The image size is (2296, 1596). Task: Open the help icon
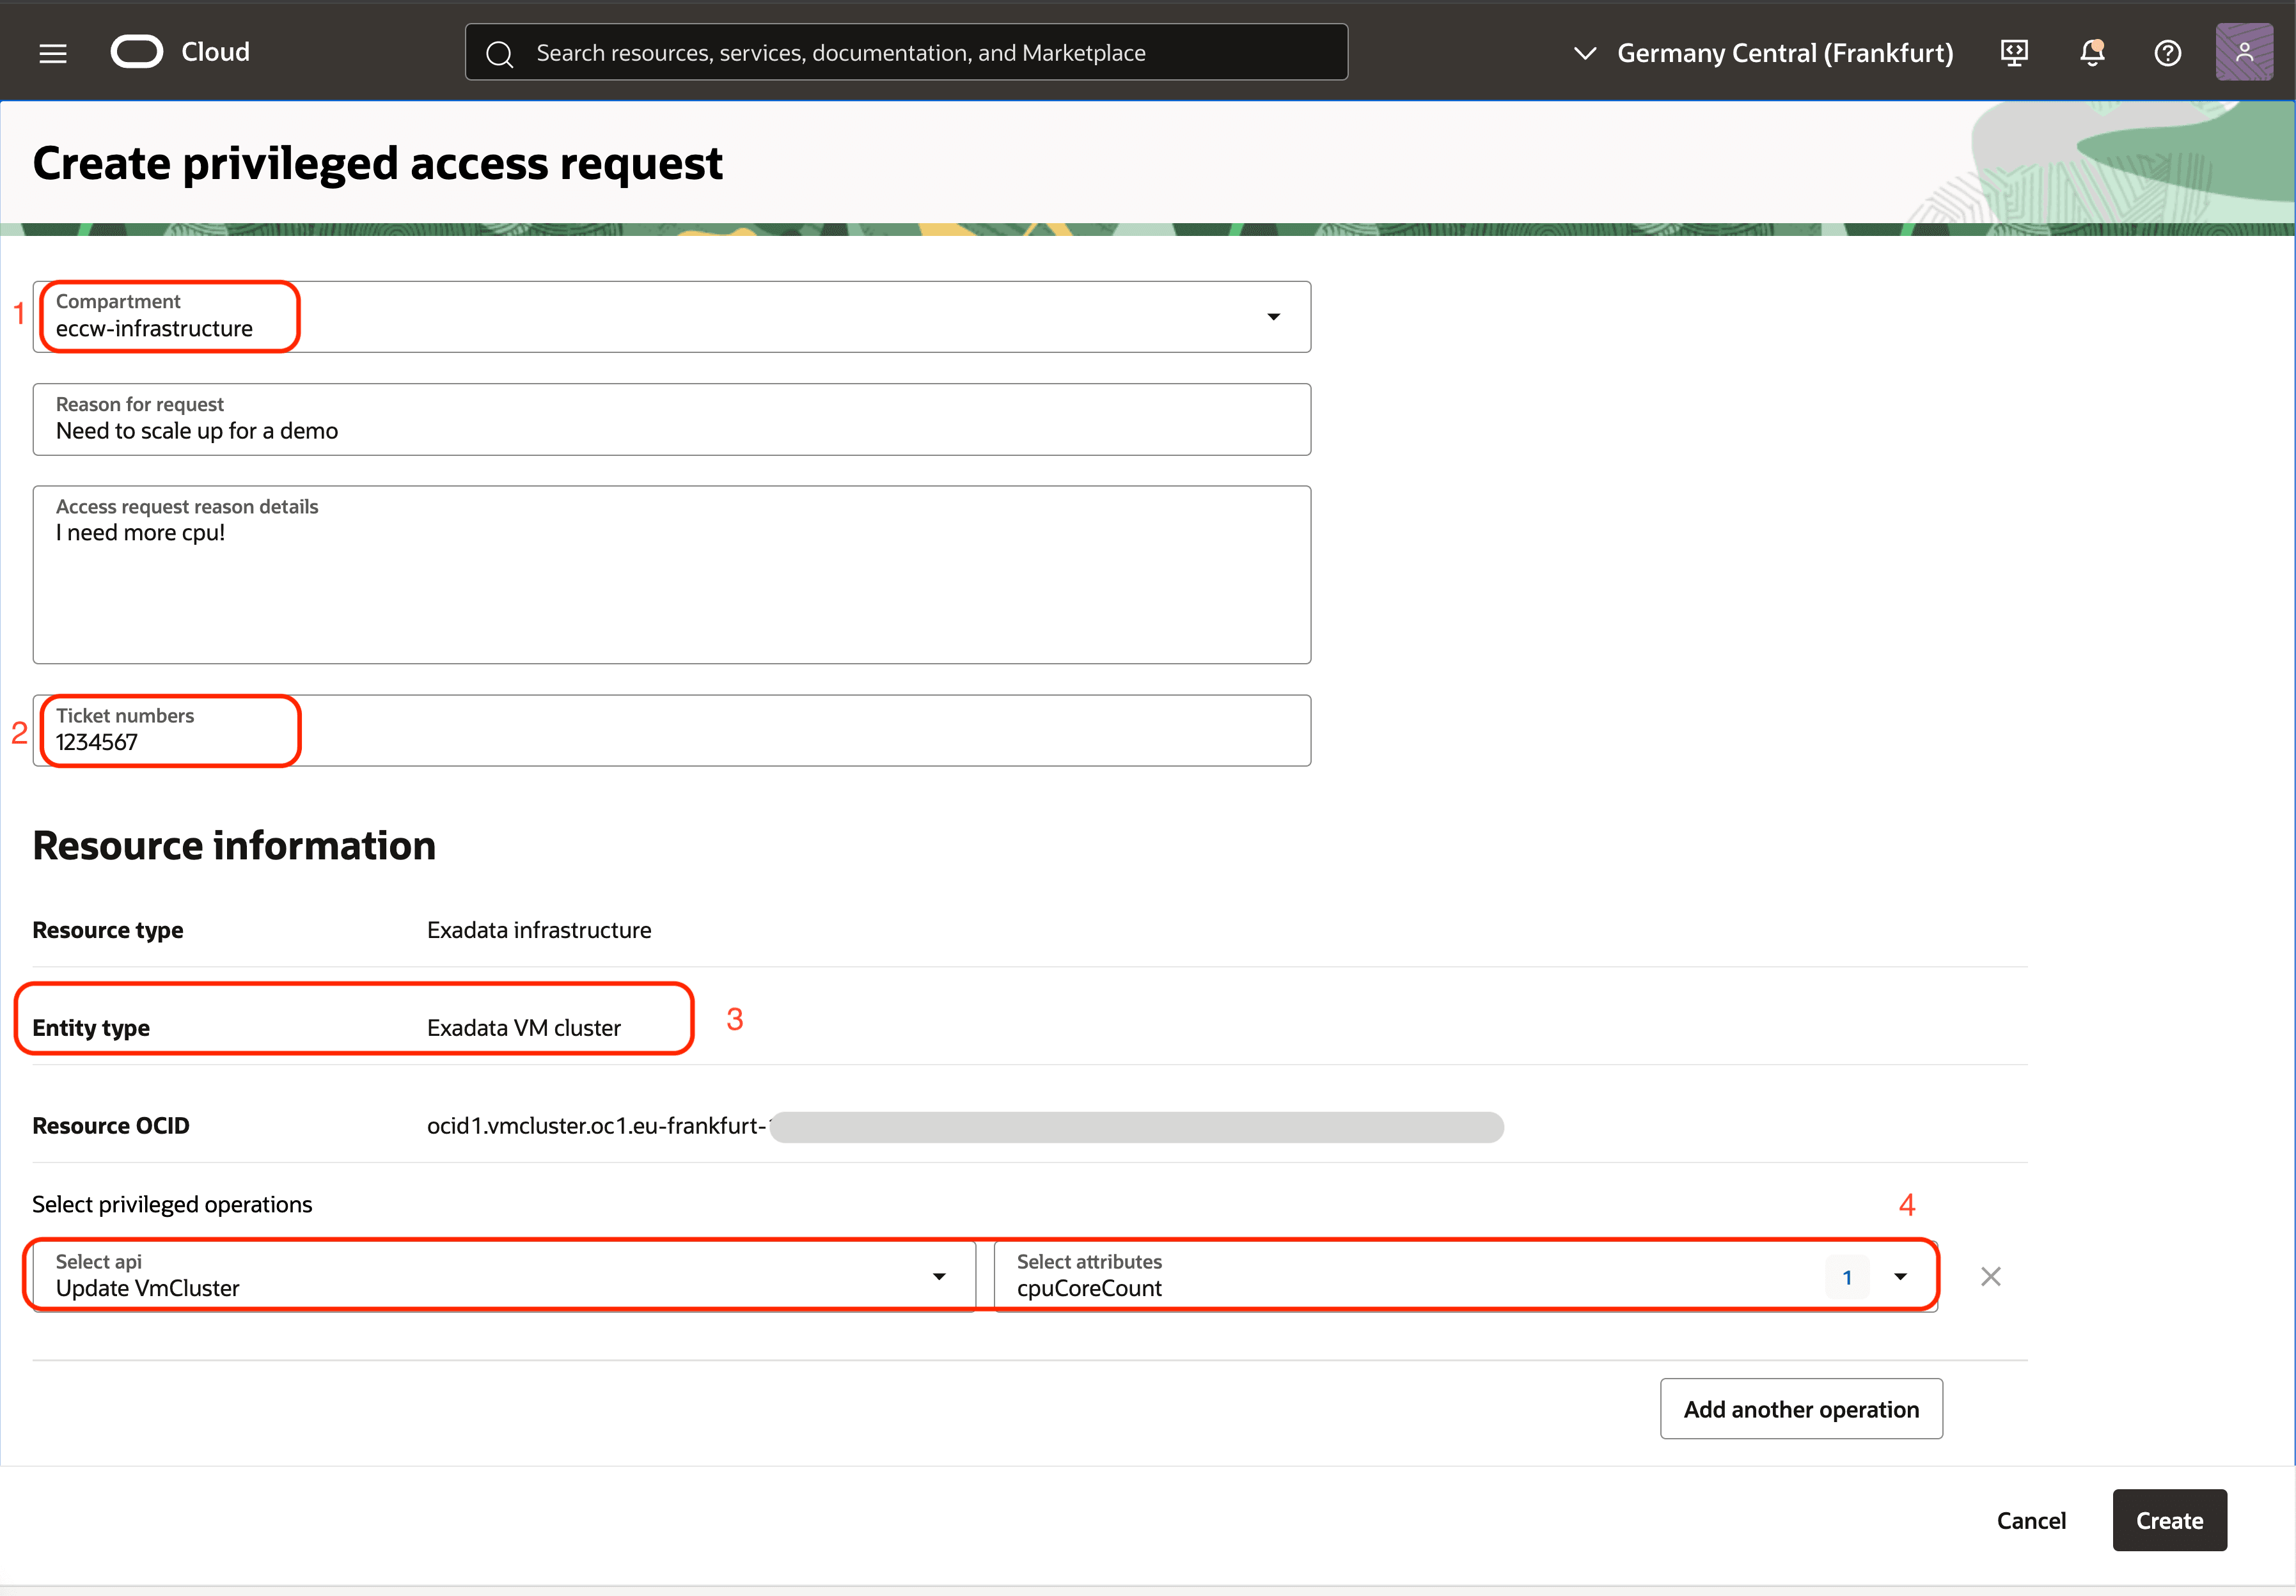[x=2168, y=52]
